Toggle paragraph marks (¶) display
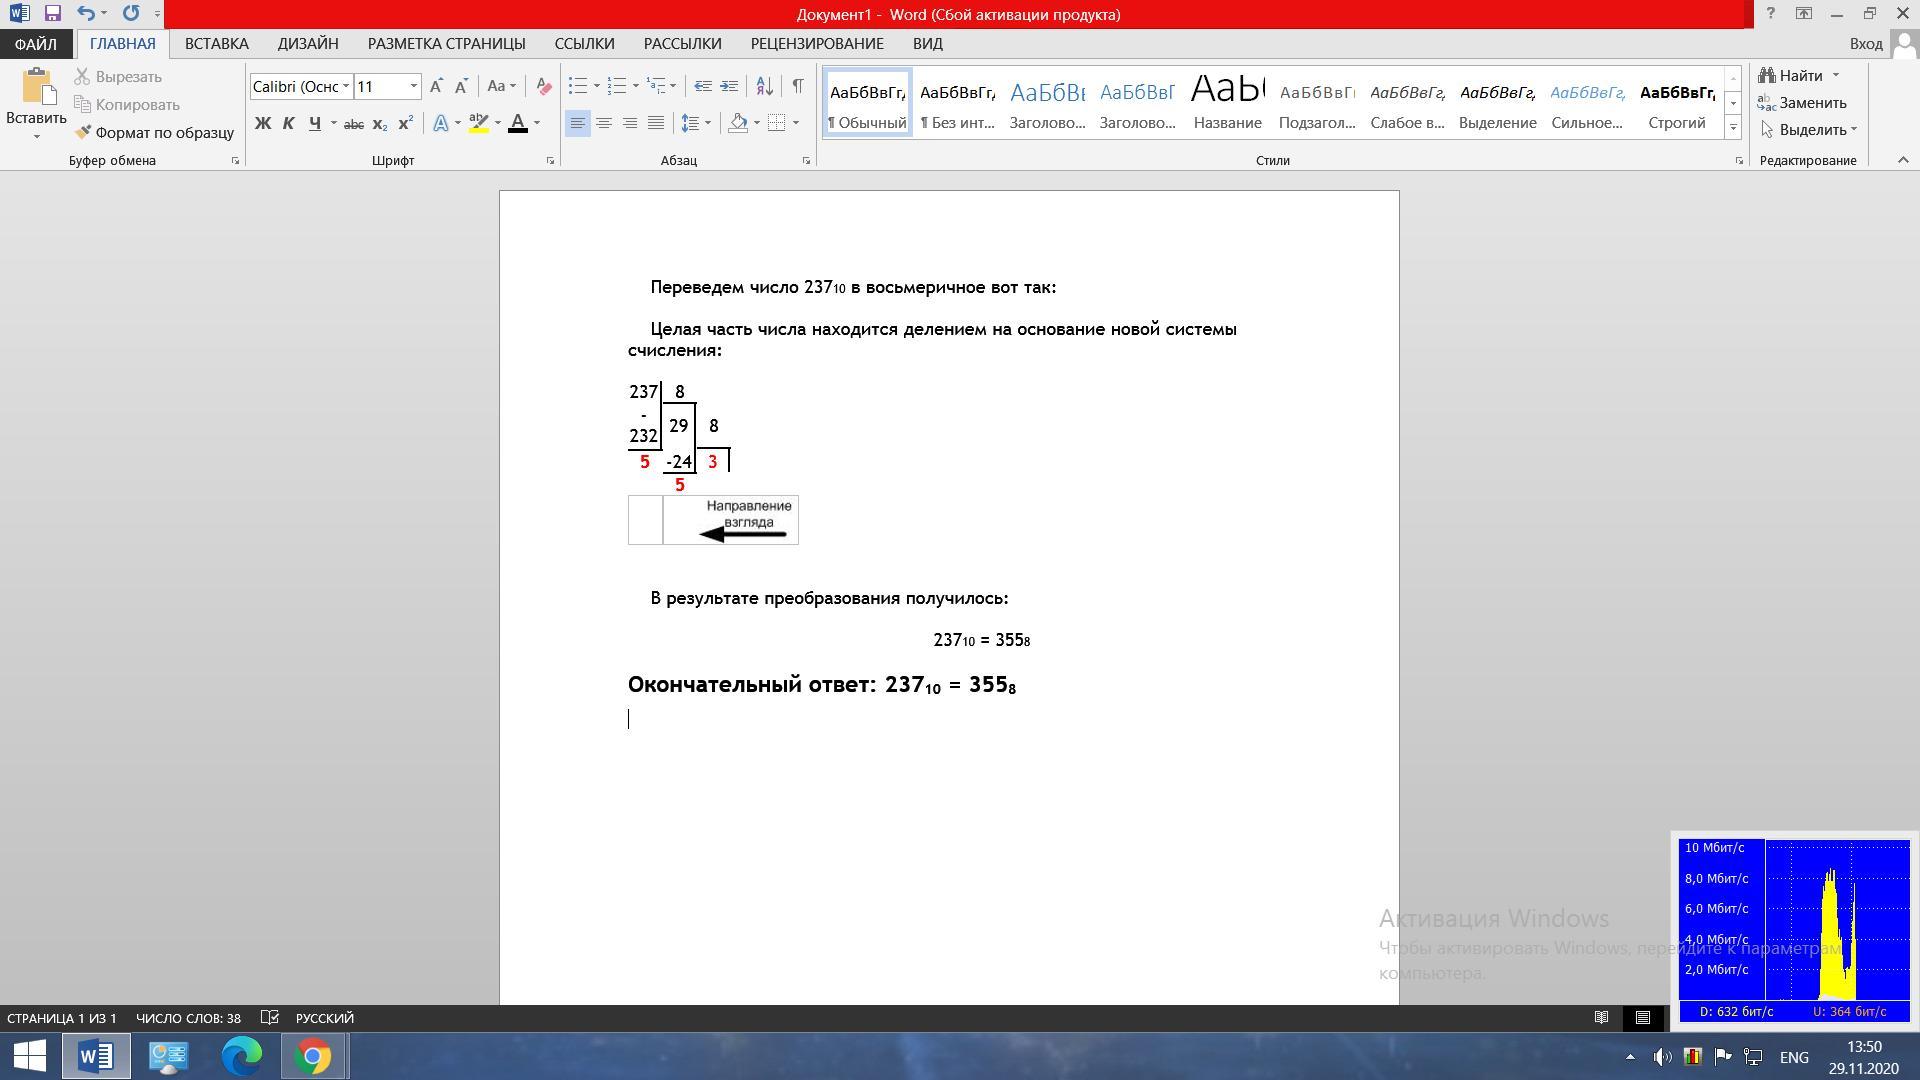The image size is (1920, 1080). click(797, 86)
